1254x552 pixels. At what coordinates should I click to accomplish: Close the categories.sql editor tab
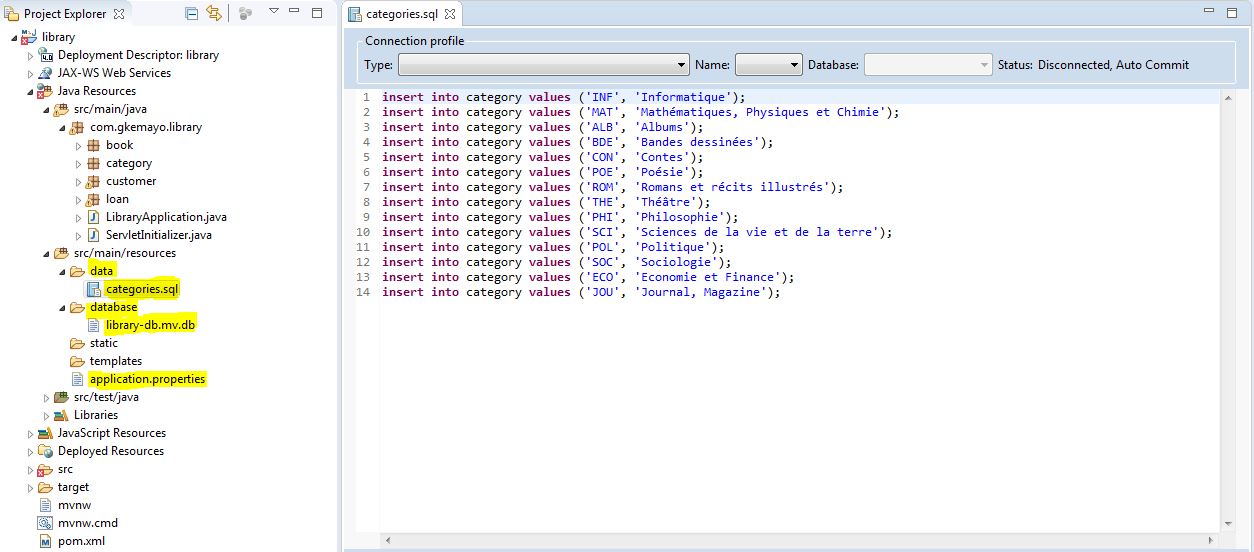tap(450, 15)
